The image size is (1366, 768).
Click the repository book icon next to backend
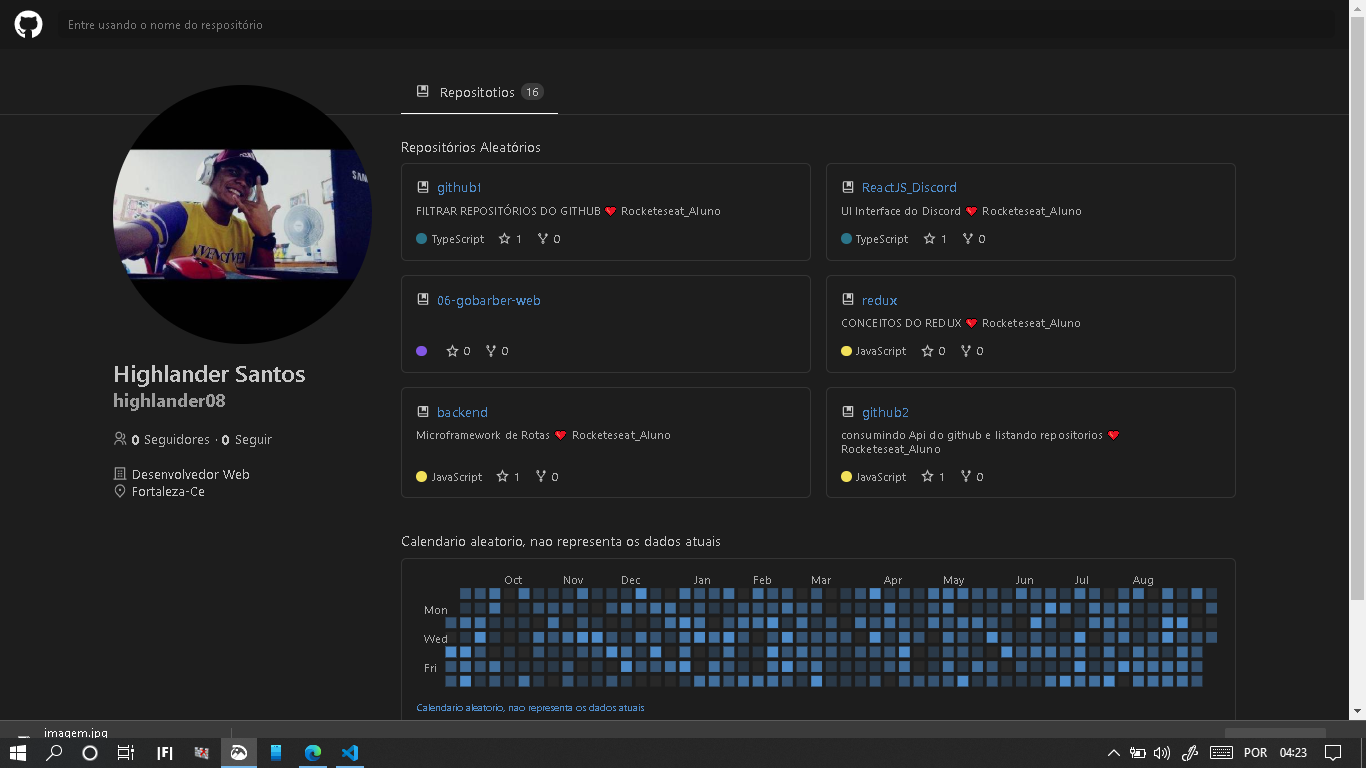422,411
